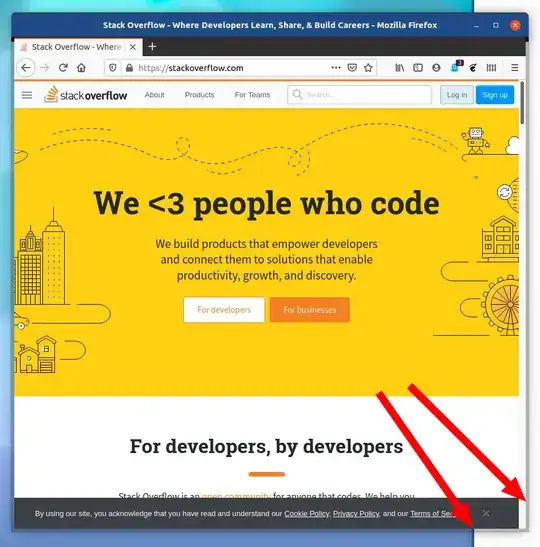This screenshot has height=547, width=540.
Task: Open the Cookie Policy link
Action: pyautogui.click(x=307, y=514)
